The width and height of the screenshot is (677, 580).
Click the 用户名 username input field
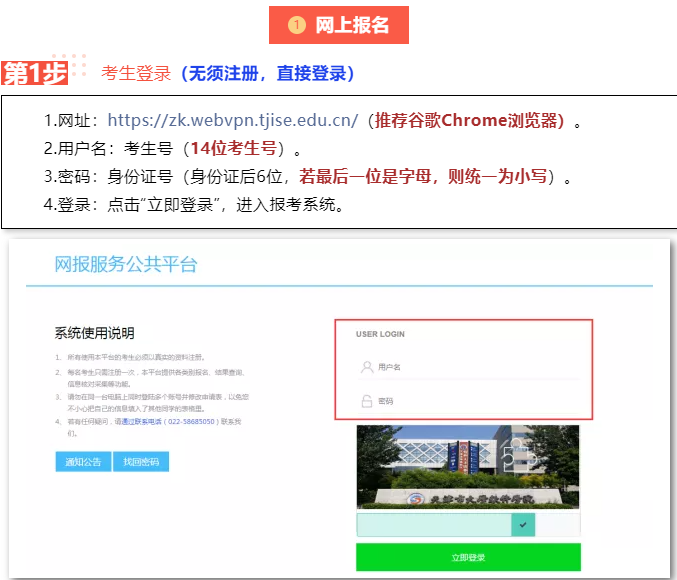[470, 367]
